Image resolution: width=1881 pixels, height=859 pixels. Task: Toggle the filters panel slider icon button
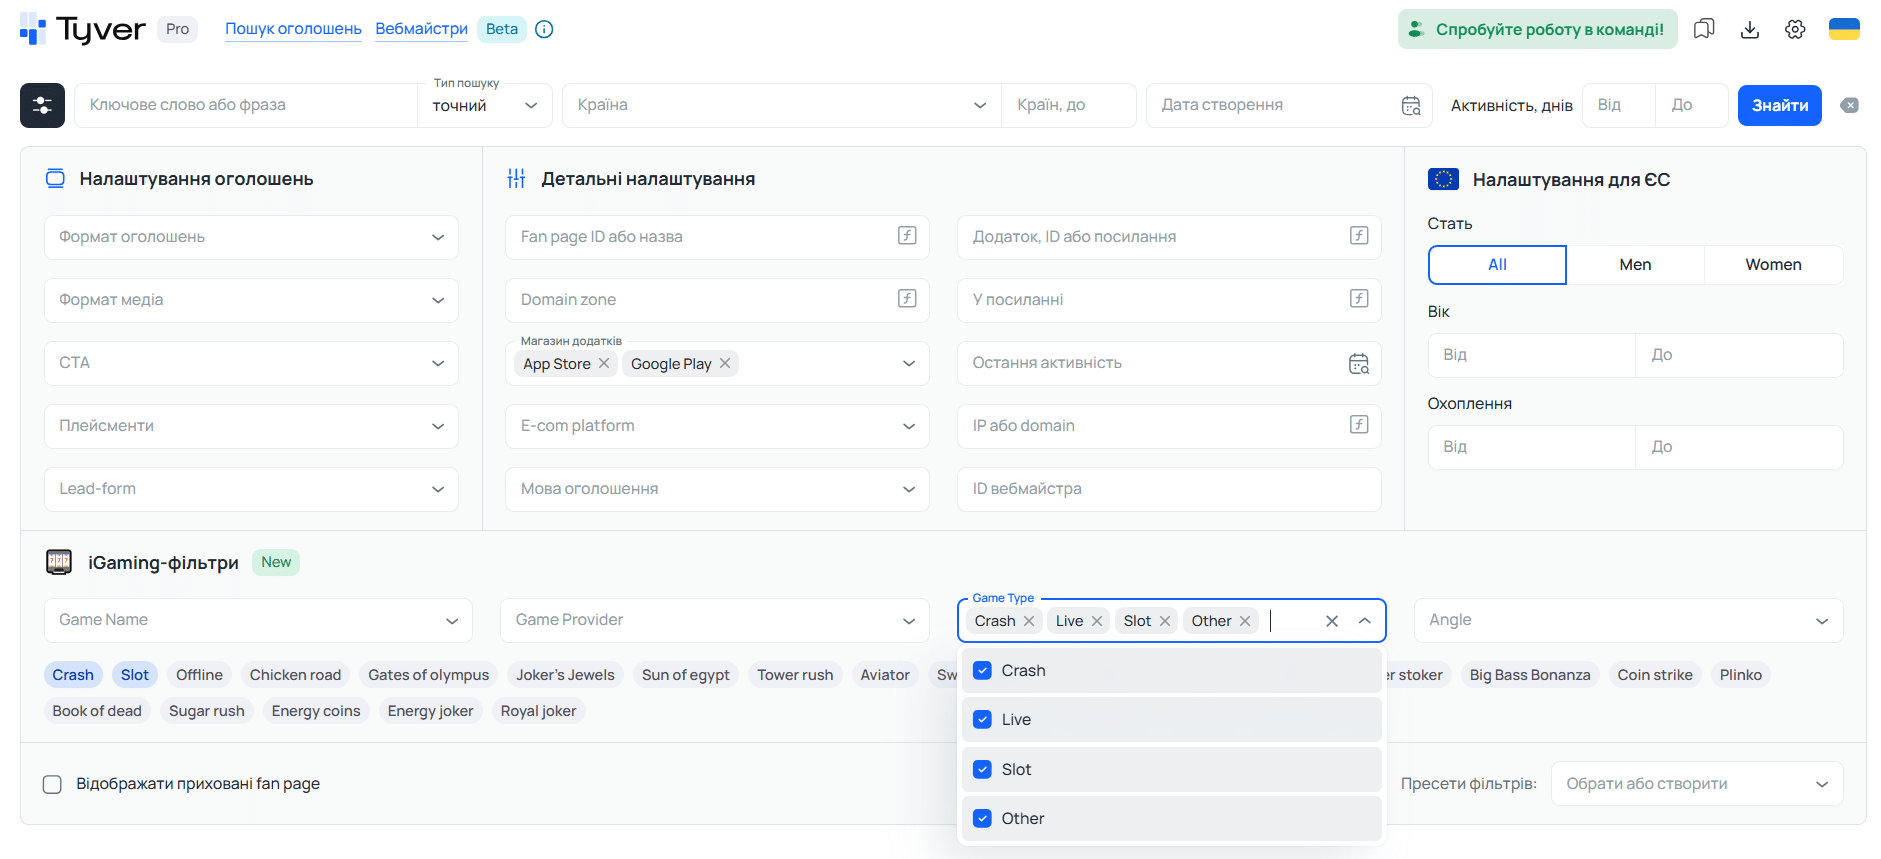point(42,105)
